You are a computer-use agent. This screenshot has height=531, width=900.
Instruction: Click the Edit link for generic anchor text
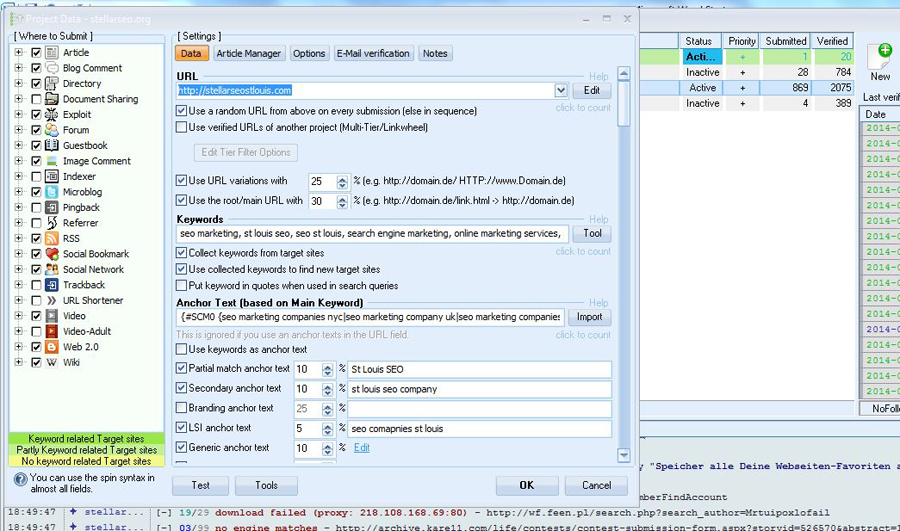point(361,448)
